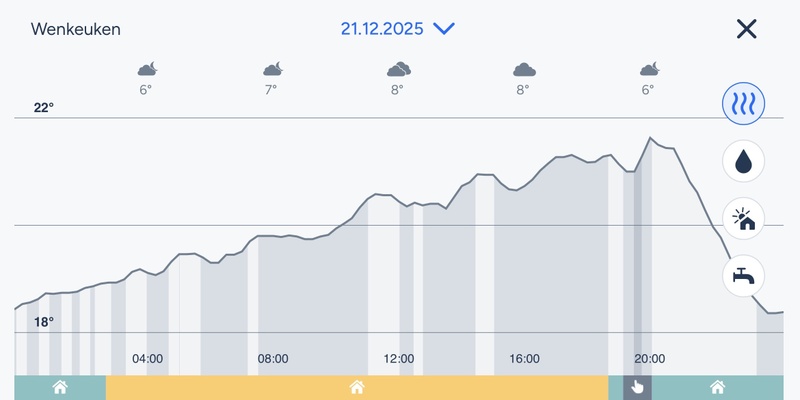
Task: Select the first teal home schedule block
Action: (x=60, y=388)
